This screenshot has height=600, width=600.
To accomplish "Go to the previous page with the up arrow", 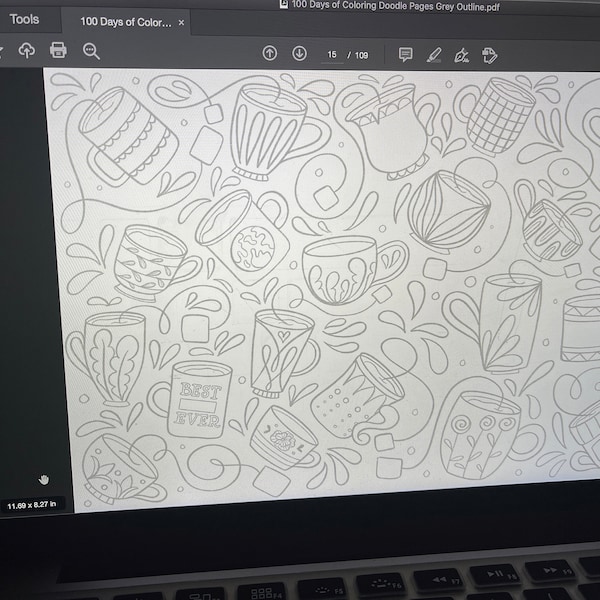I will [270, 53].
